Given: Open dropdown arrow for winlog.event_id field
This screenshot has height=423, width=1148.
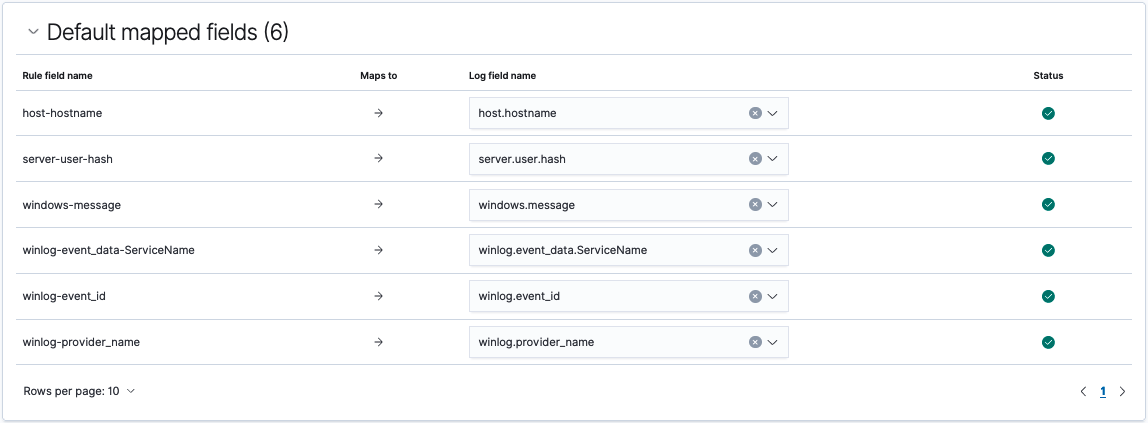Looking at the screenshot, I should click(773, 296).
